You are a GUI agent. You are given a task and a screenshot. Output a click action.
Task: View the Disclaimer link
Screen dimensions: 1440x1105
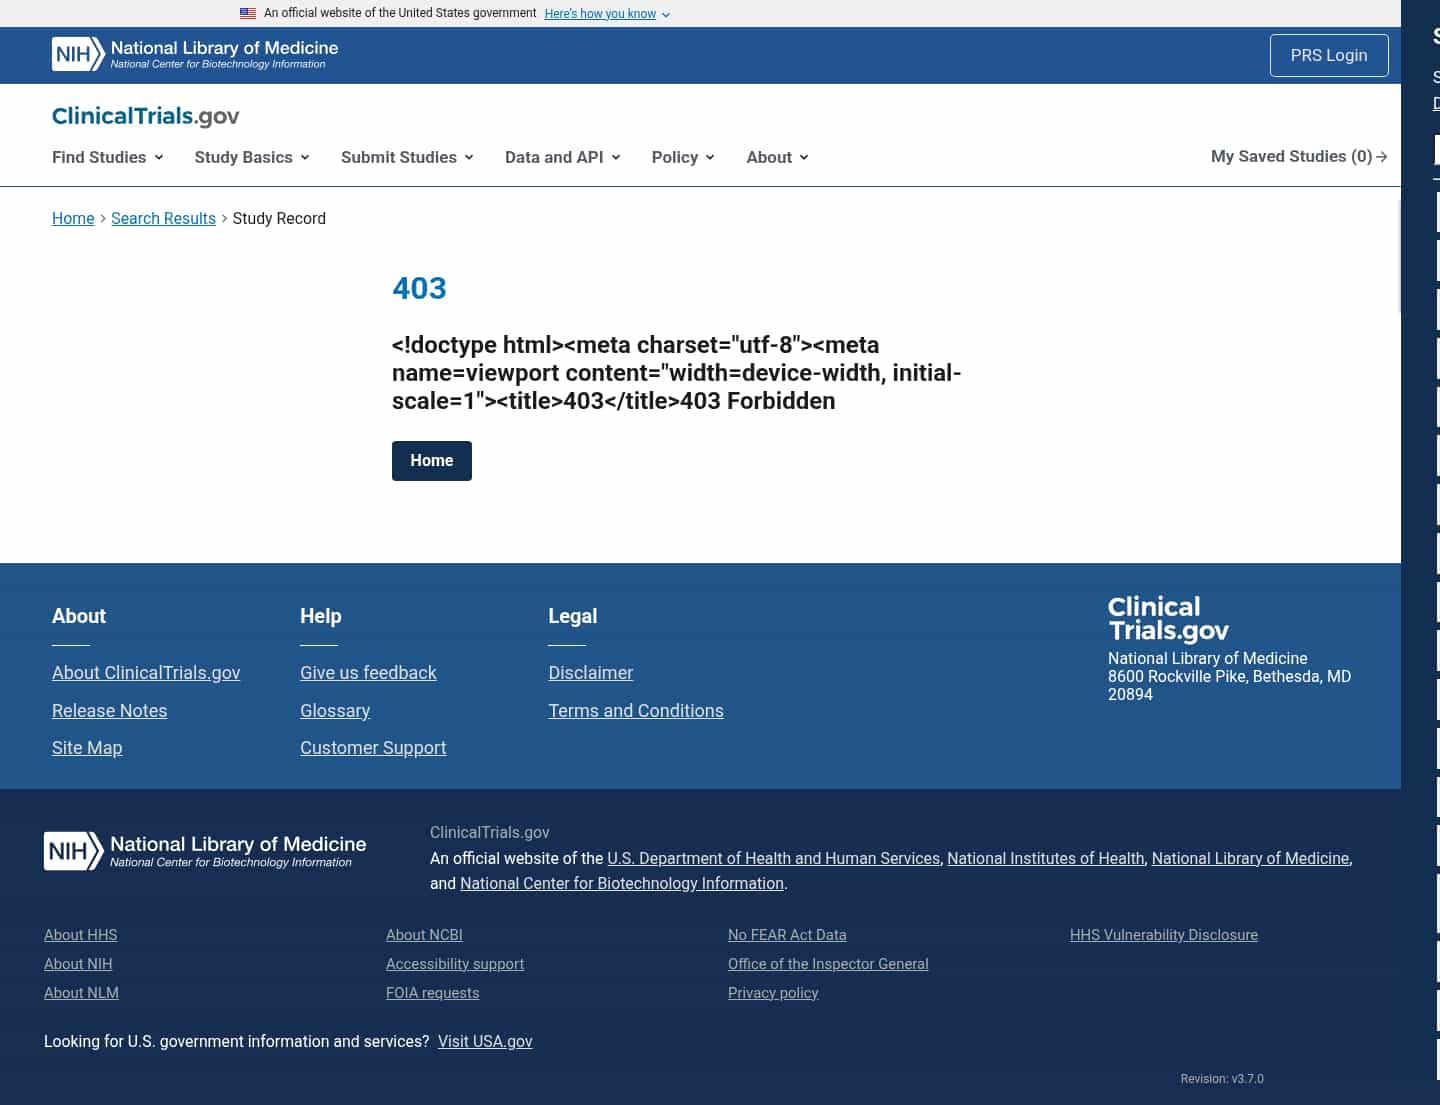(x=591, y=673)
